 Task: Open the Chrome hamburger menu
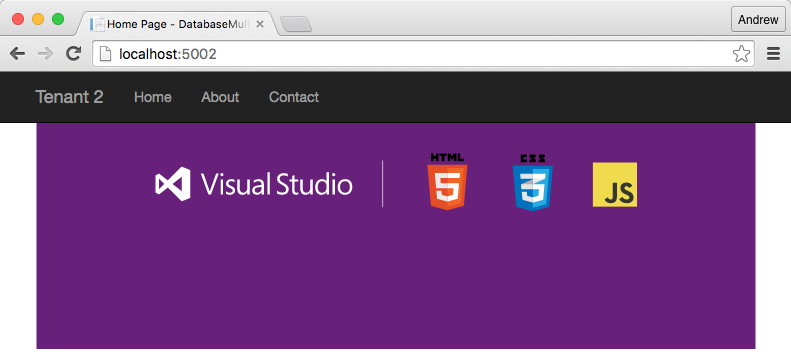(x=773, y=53)
